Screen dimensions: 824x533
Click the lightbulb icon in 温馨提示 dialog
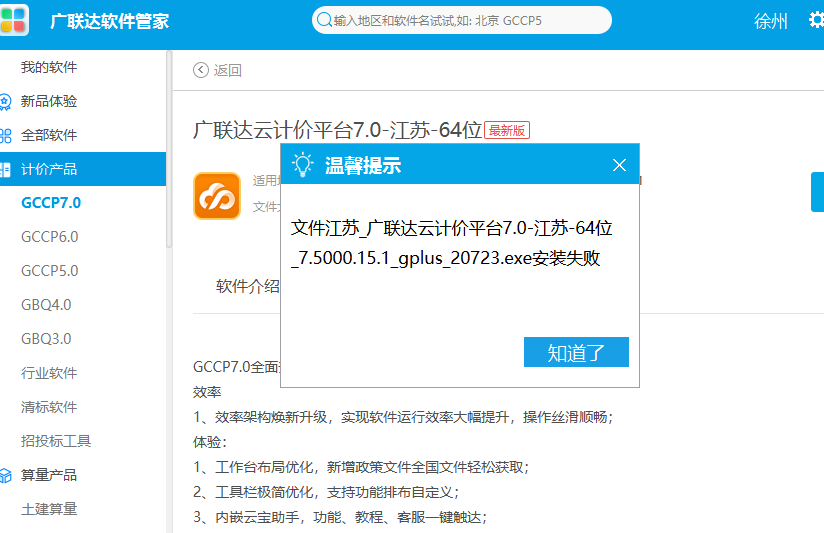pyautogui.click(x=303, y=165)
